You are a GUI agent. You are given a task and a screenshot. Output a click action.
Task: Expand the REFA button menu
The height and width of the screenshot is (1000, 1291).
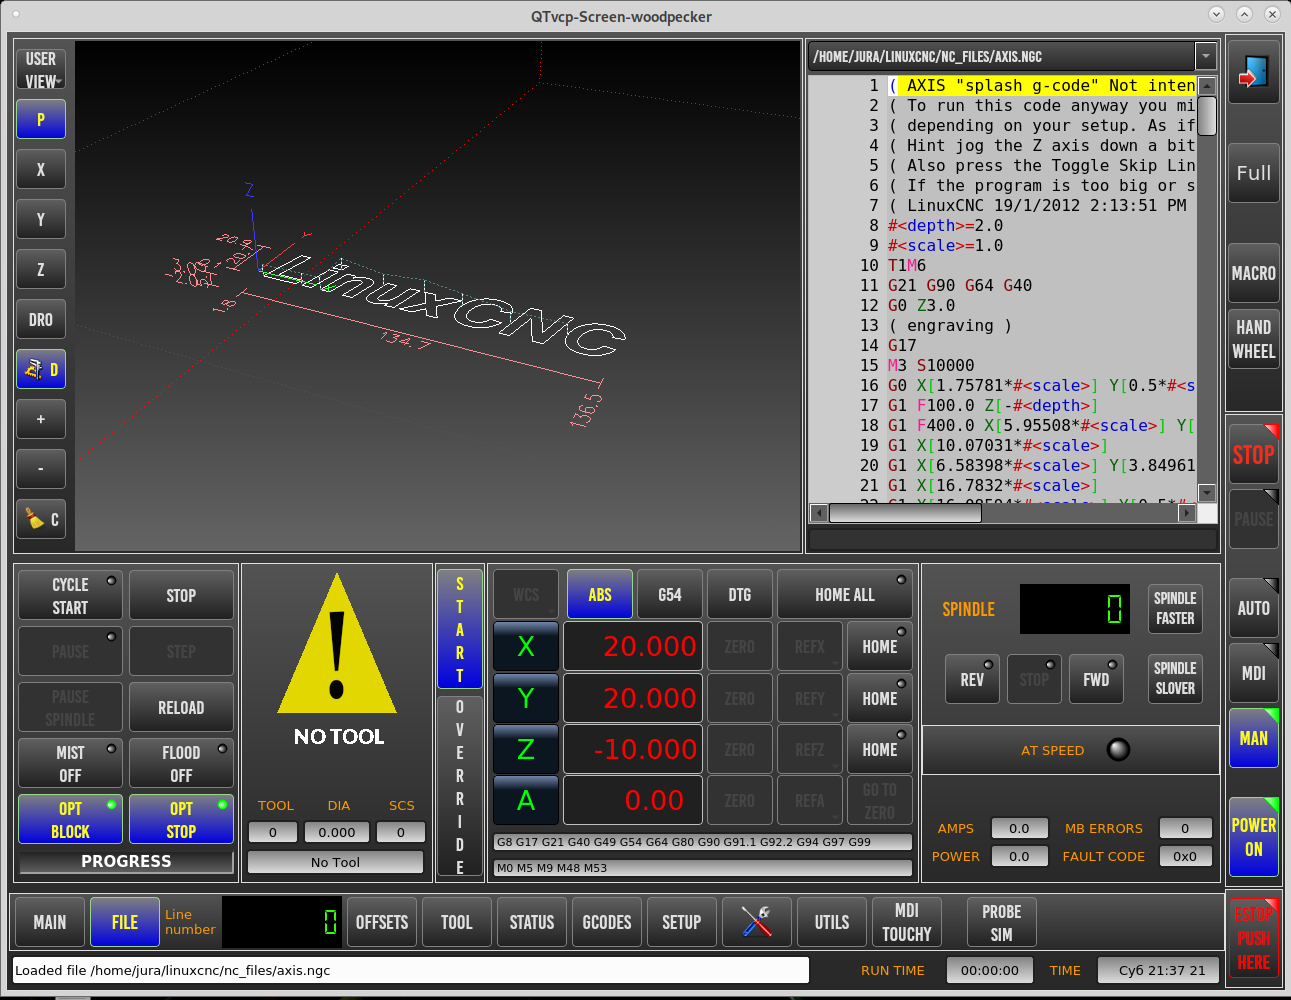[810, 800]
